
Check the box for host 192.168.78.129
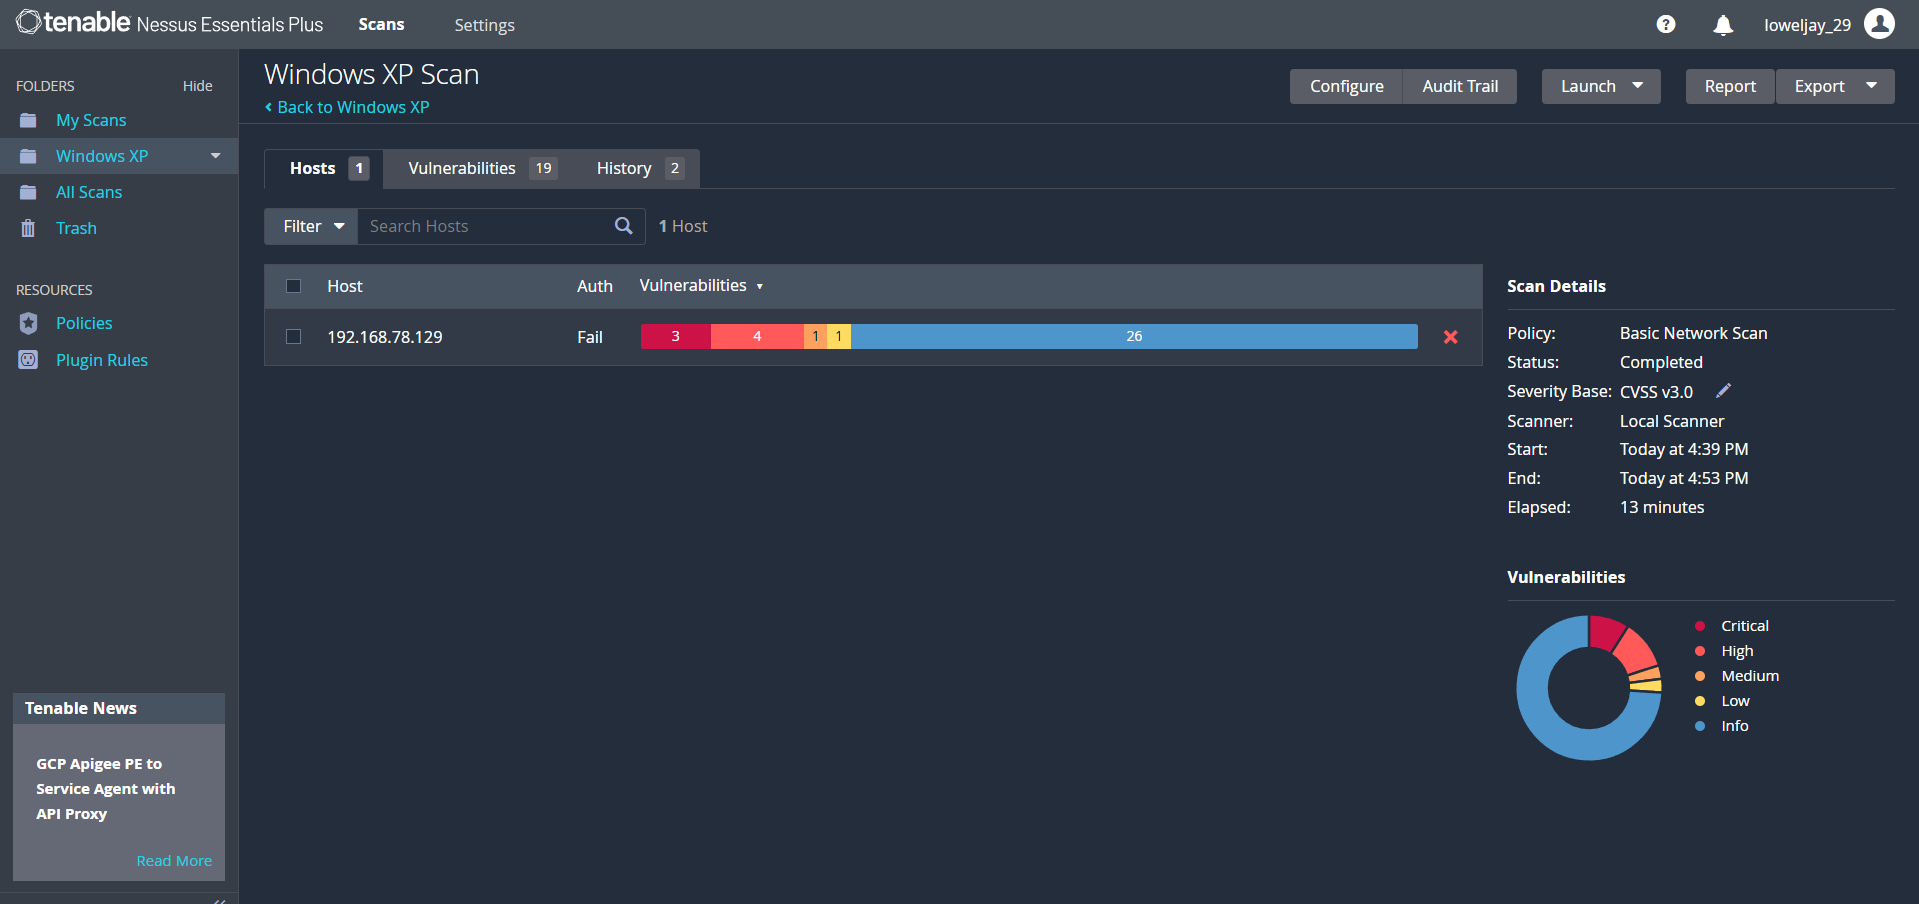coord(293,337)
